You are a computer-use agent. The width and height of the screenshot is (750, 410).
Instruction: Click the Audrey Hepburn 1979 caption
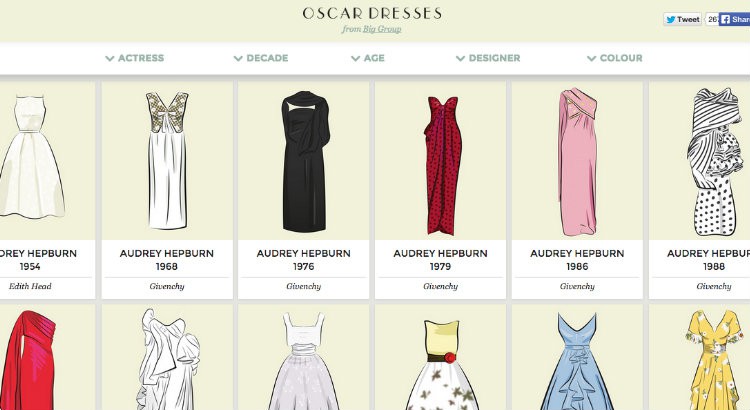441,260
